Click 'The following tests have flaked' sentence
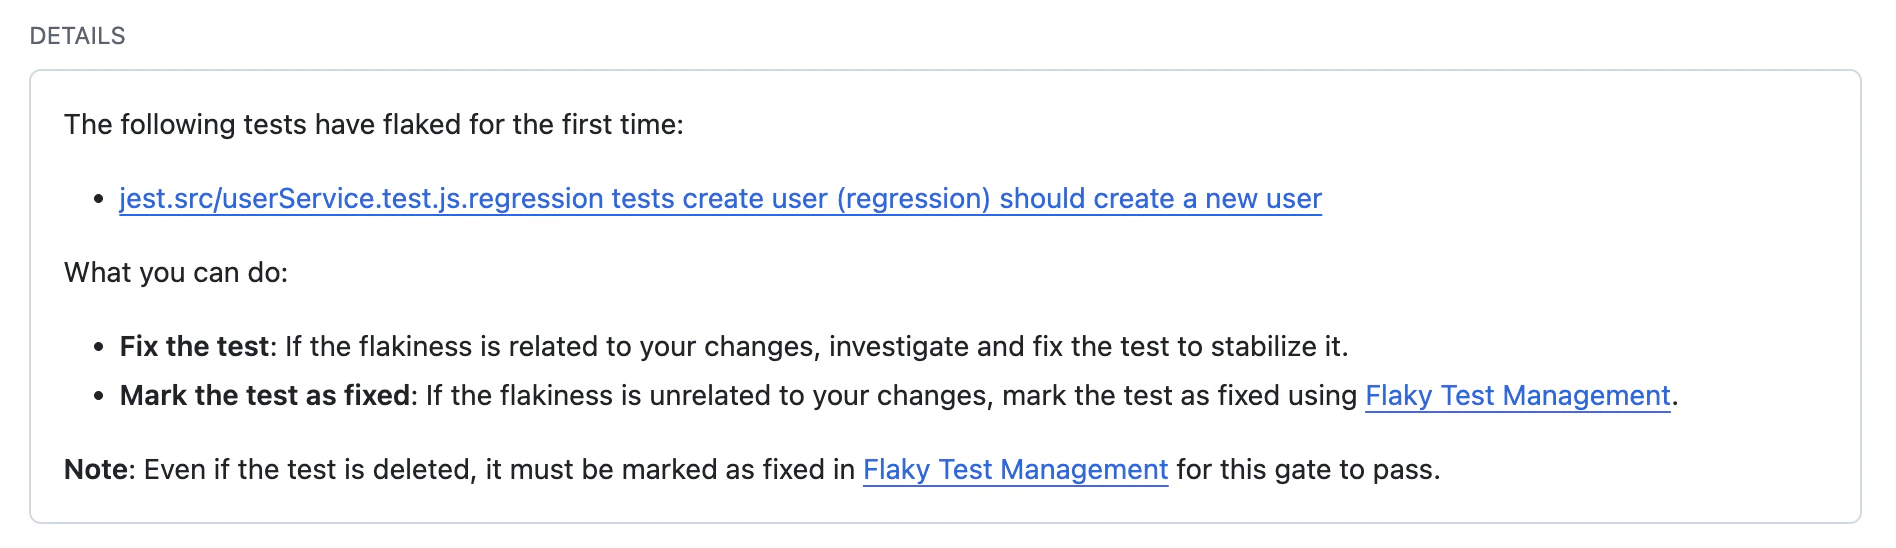 coord(373,125)
